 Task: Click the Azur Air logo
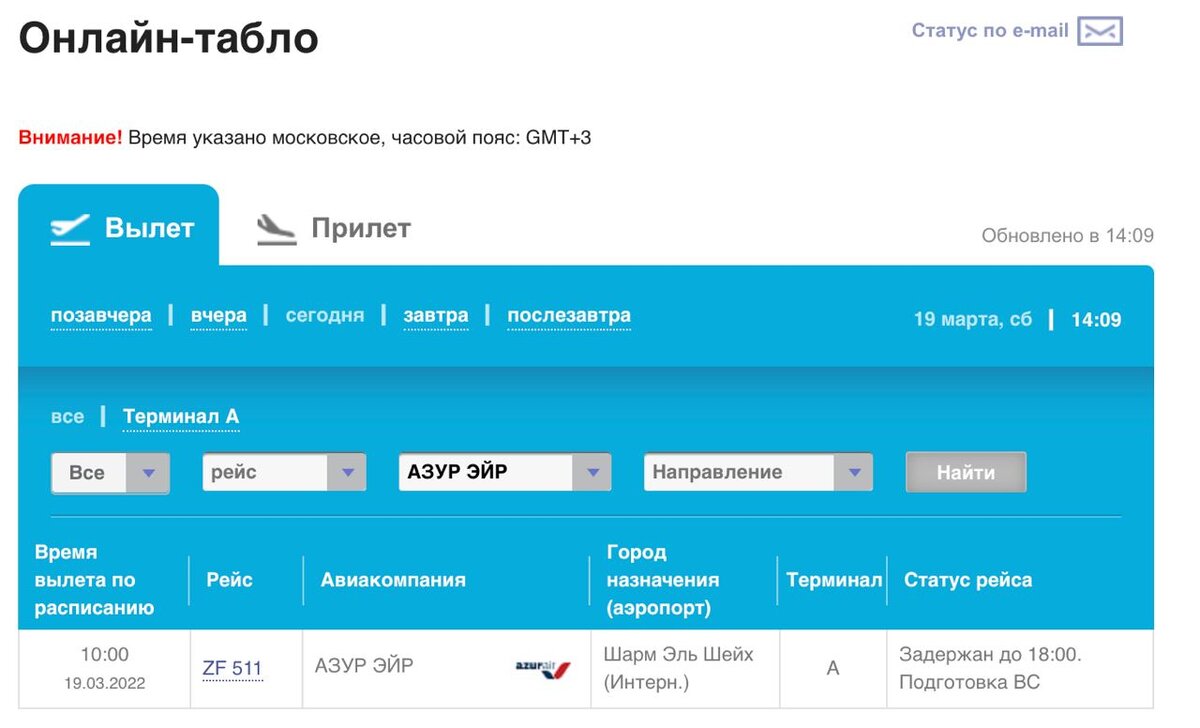[x=542, y=669]
